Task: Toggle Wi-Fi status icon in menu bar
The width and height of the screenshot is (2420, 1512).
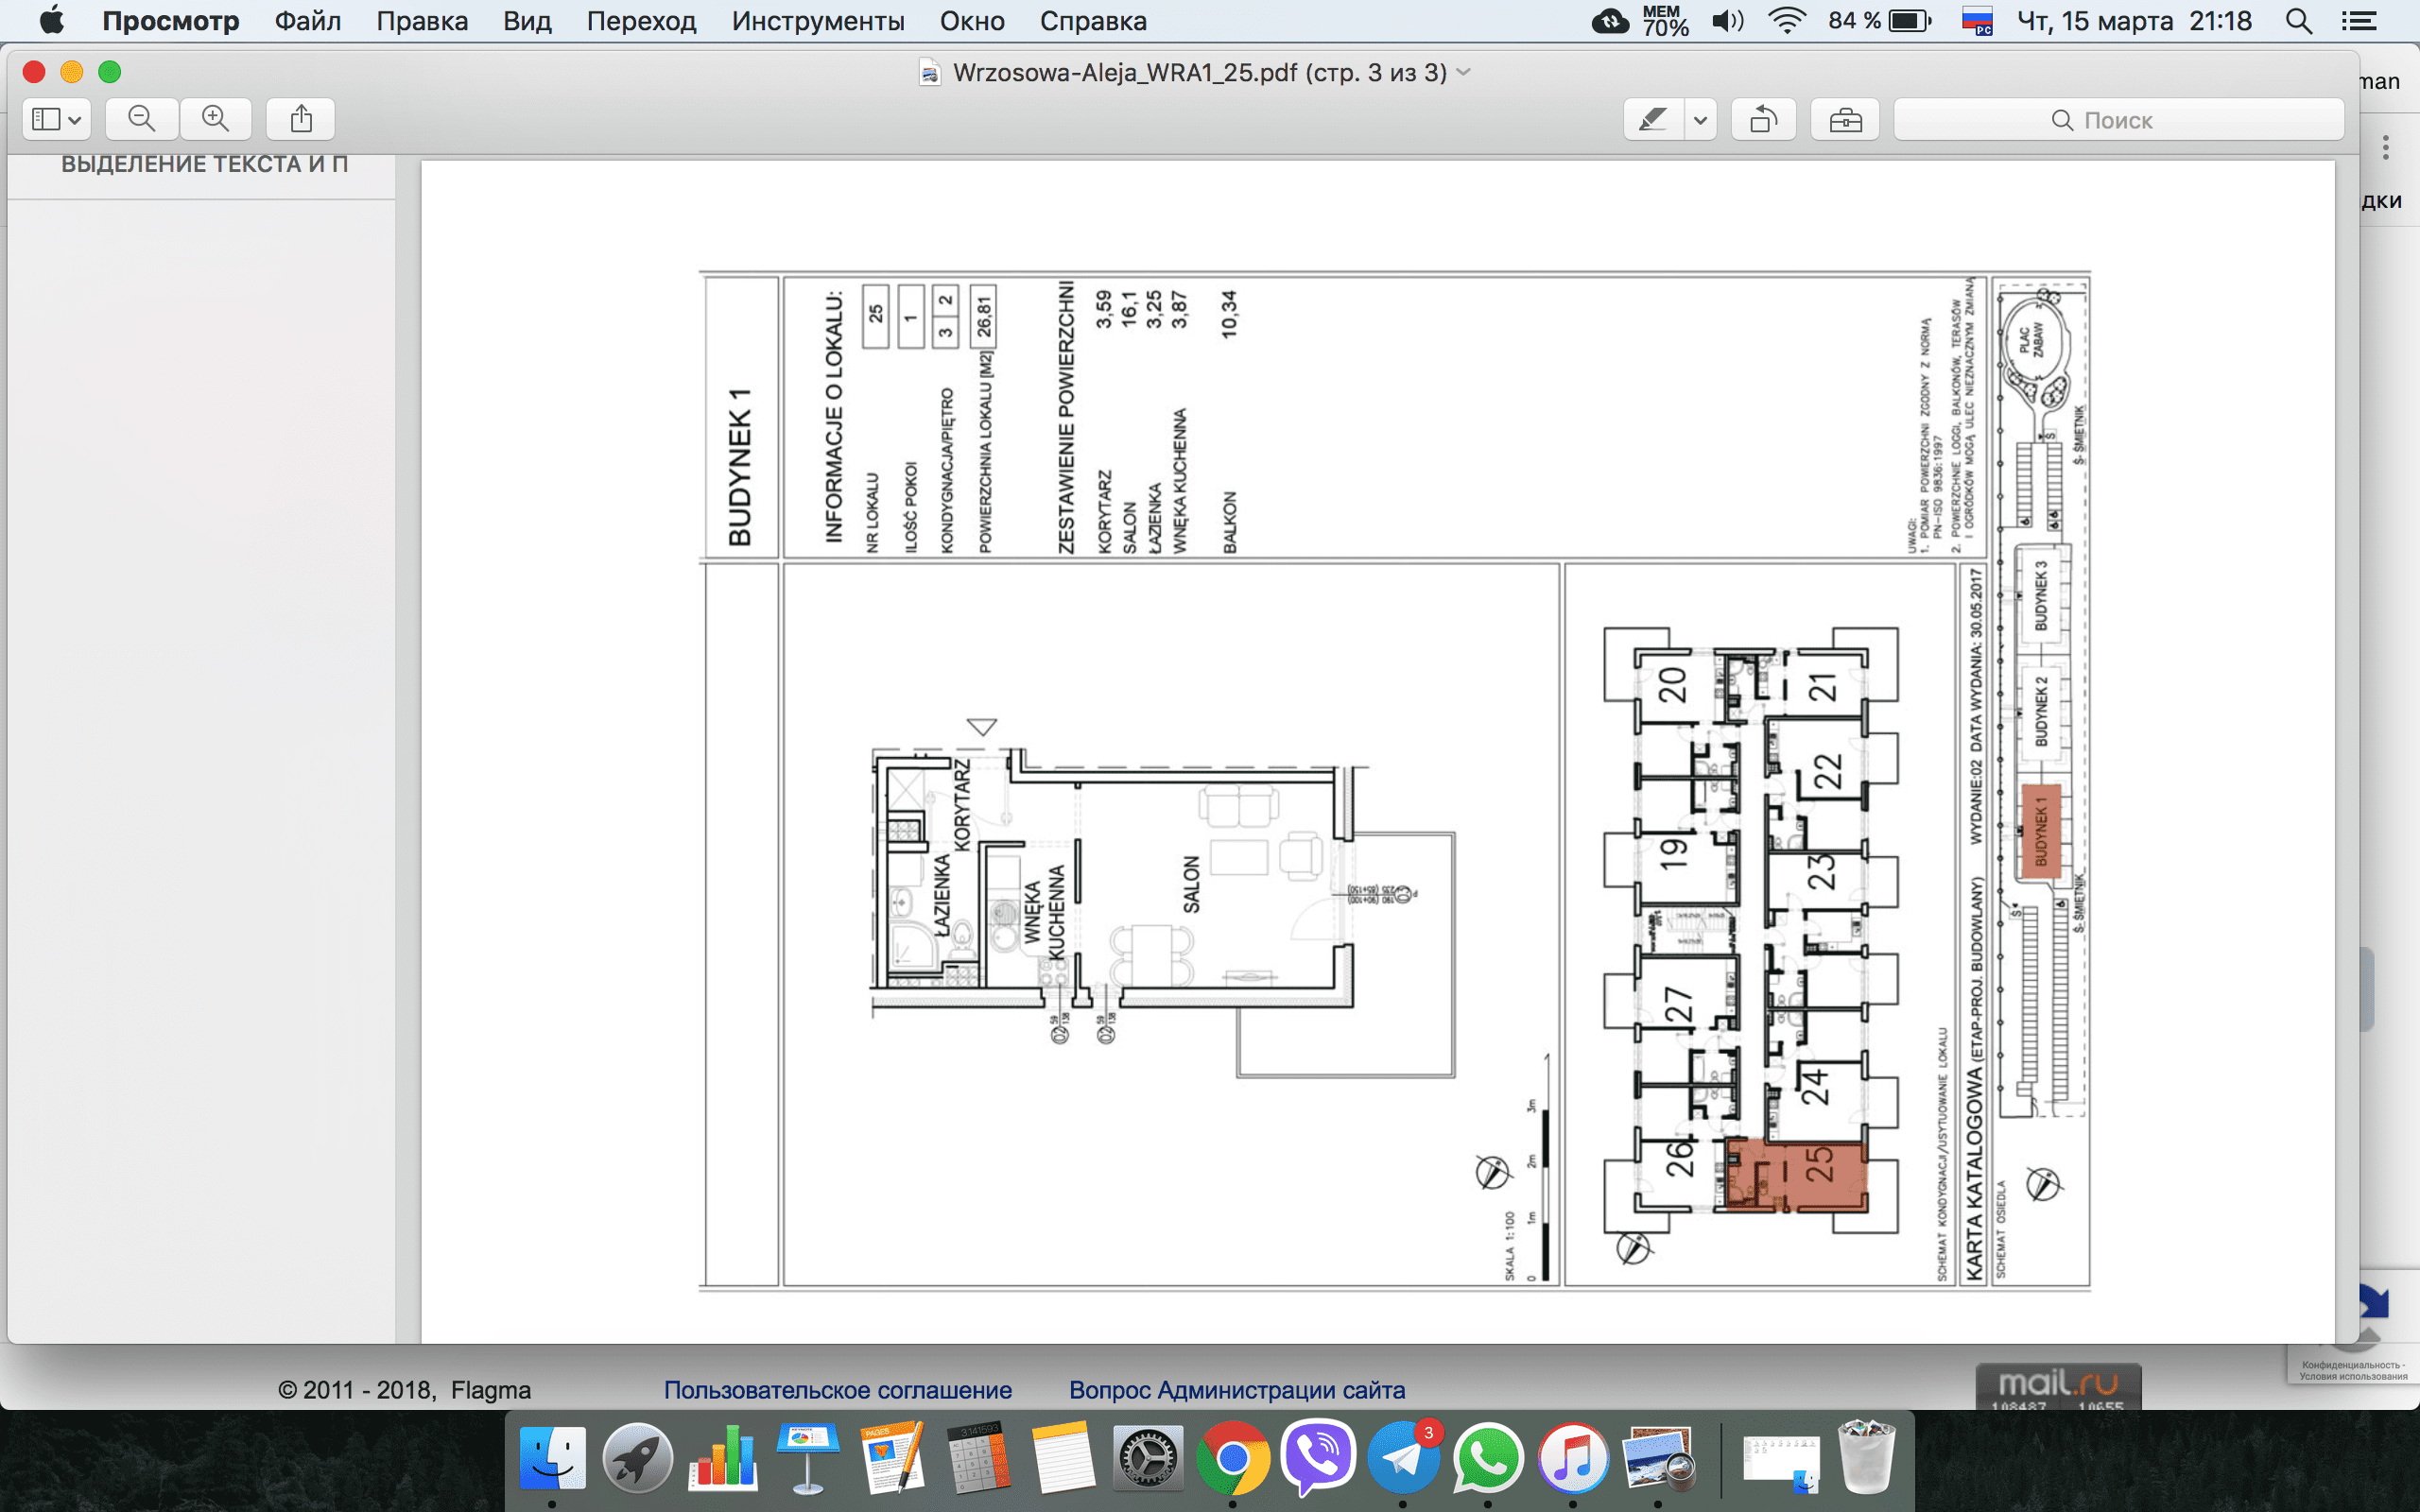Action: (x=1786, y=21)
